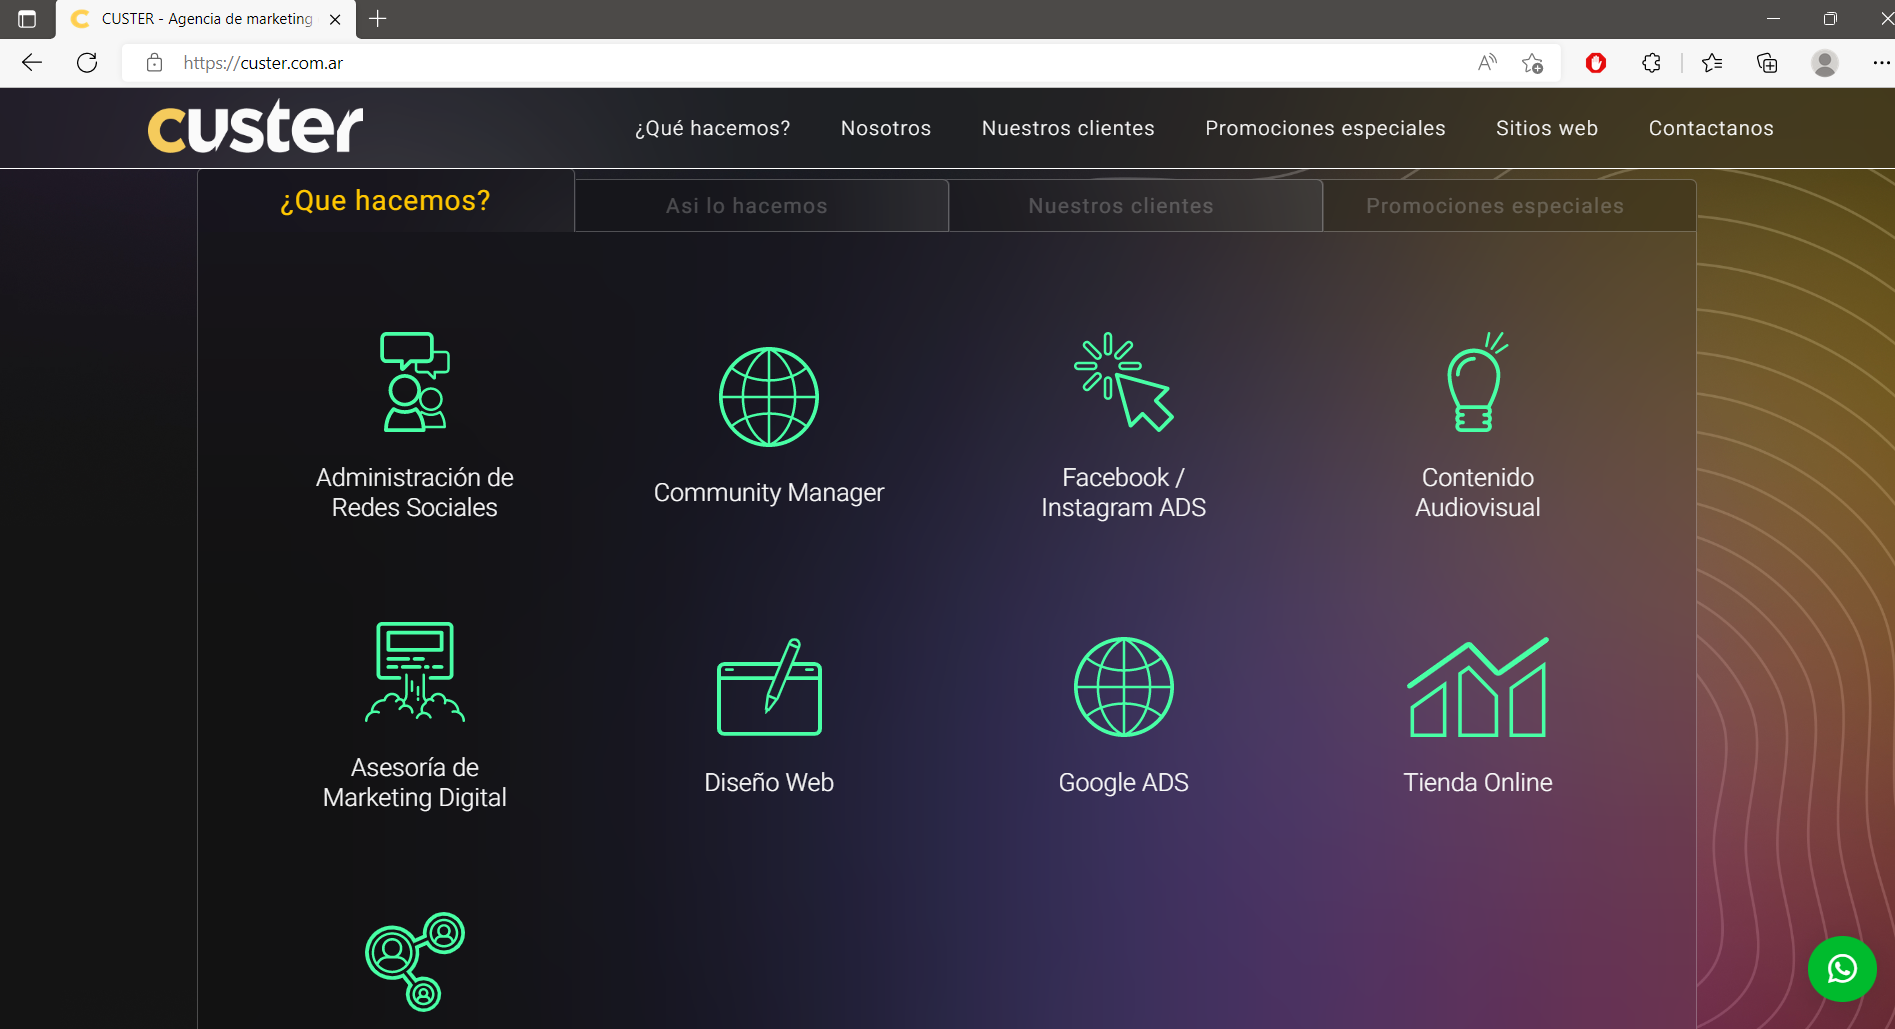The height and width of the screenshot is (1029, 1895).
Task: Open the Collections icon
Action: point(1767,63)
